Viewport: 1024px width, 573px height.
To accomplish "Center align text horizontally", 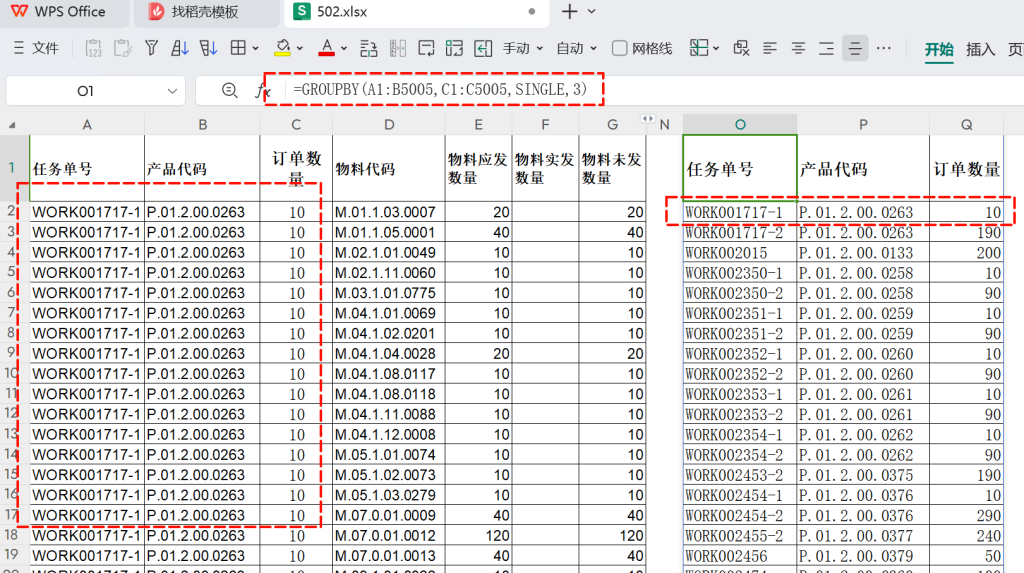I will [798, 48].
